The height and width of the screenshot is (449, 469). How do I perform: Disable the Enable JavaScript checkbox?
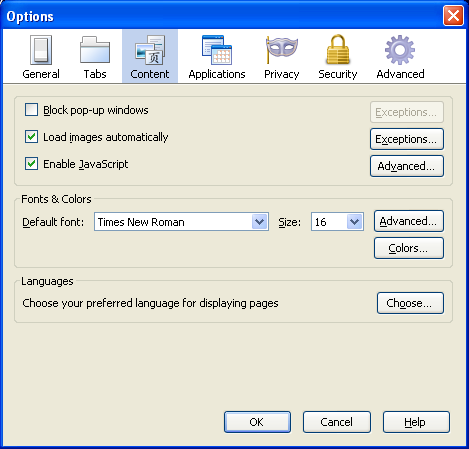(x=31, y=164)
